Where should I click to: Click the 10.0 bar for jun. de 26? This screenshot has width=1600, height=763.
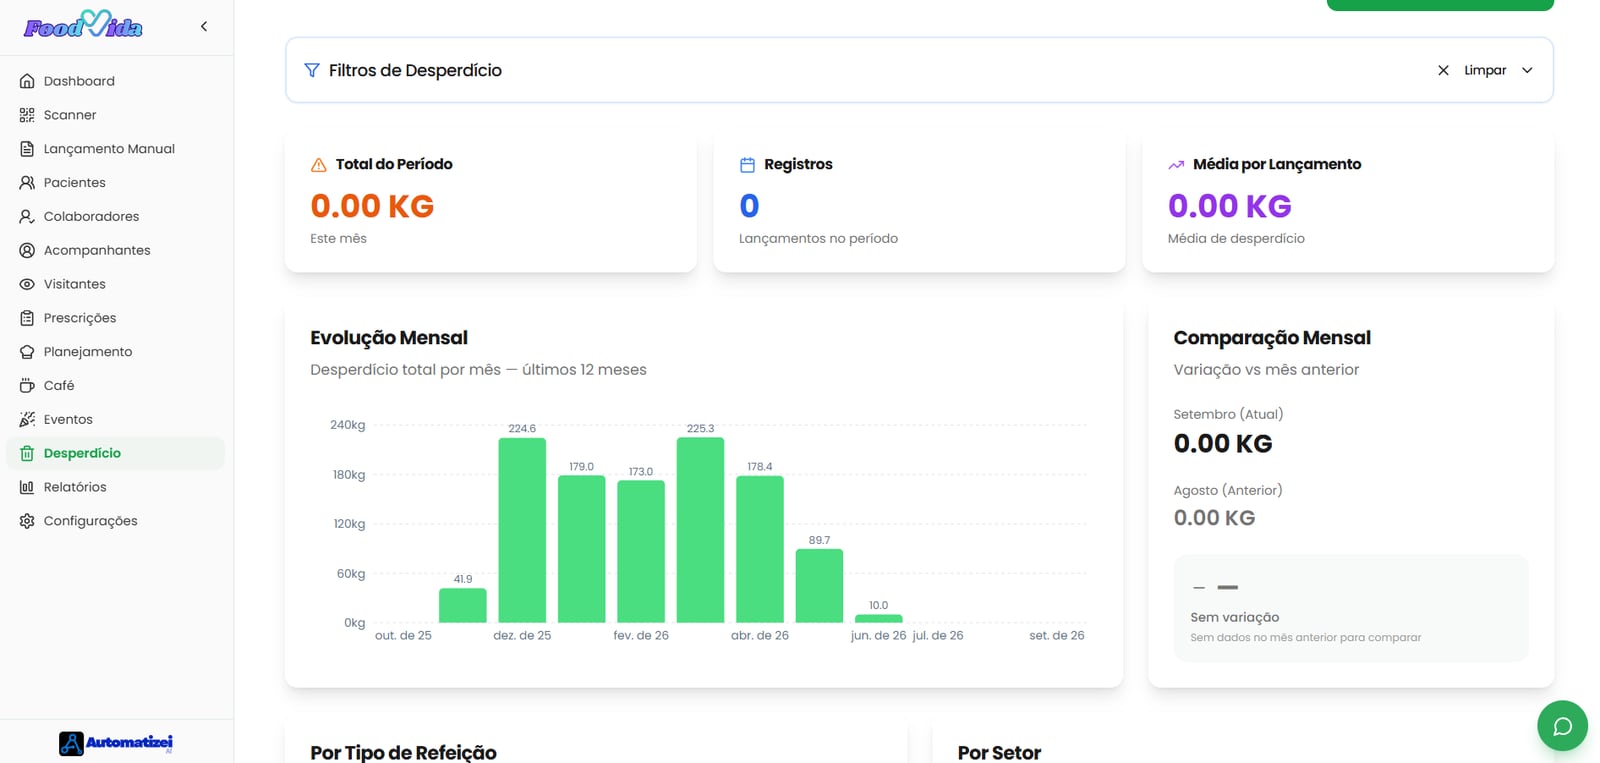[878, 619]
